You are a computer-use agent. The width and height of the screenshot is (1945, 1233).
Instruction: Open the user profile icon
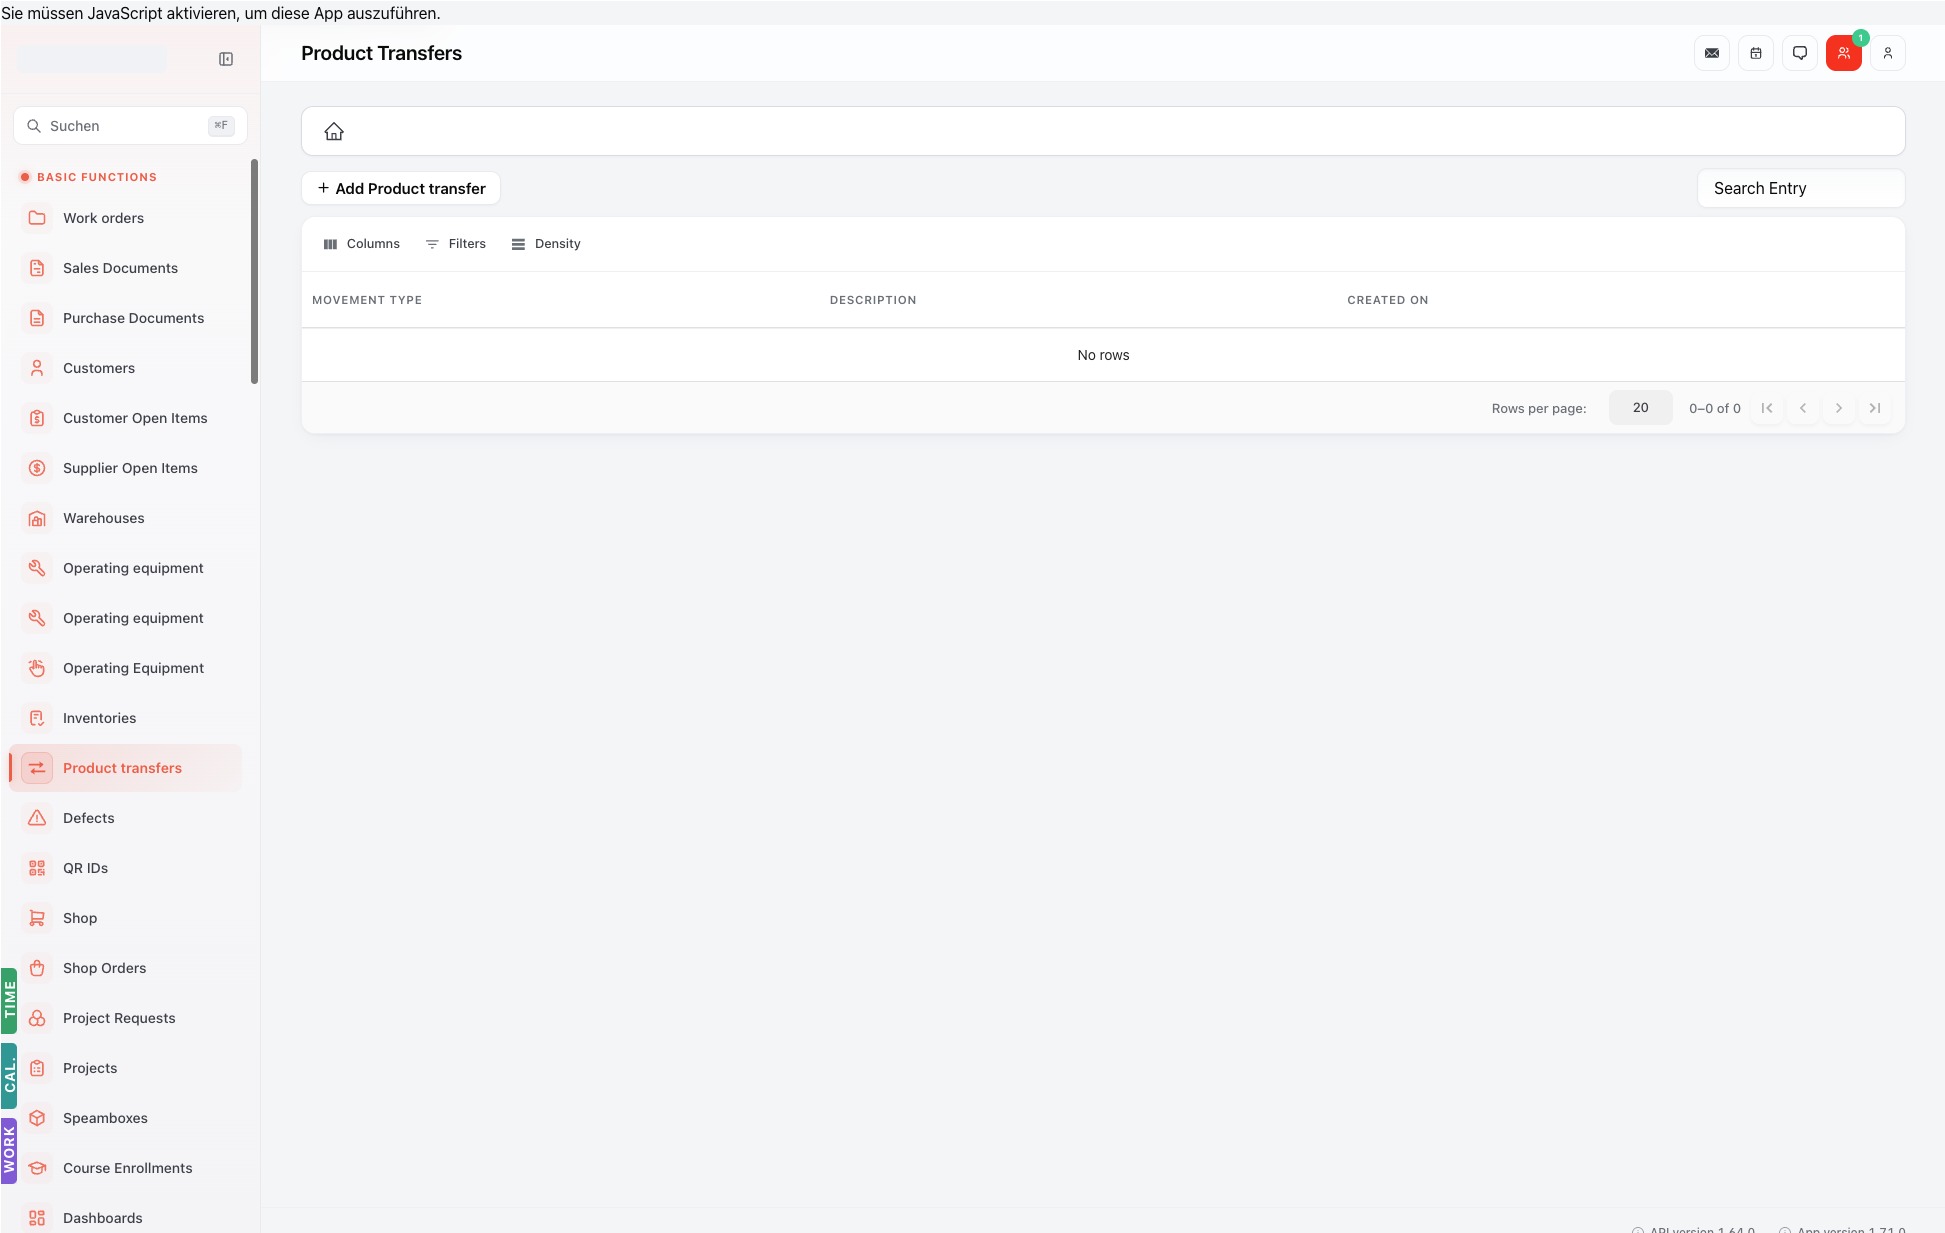(1888, 53)
